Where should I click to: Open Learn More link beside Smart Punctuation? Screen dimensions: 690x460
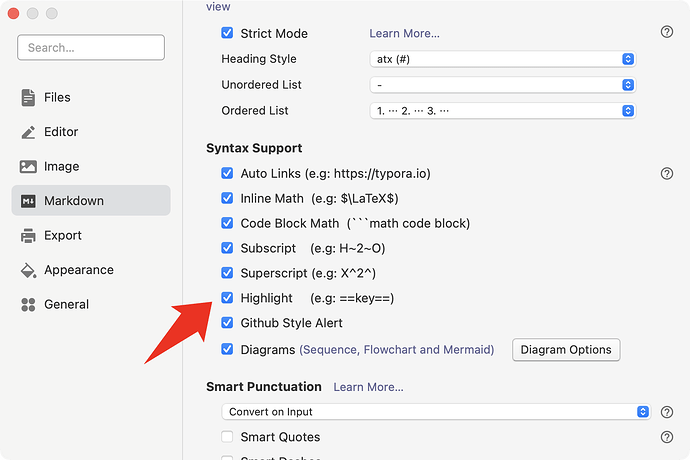pyautogui.click(x=368, y=387)
